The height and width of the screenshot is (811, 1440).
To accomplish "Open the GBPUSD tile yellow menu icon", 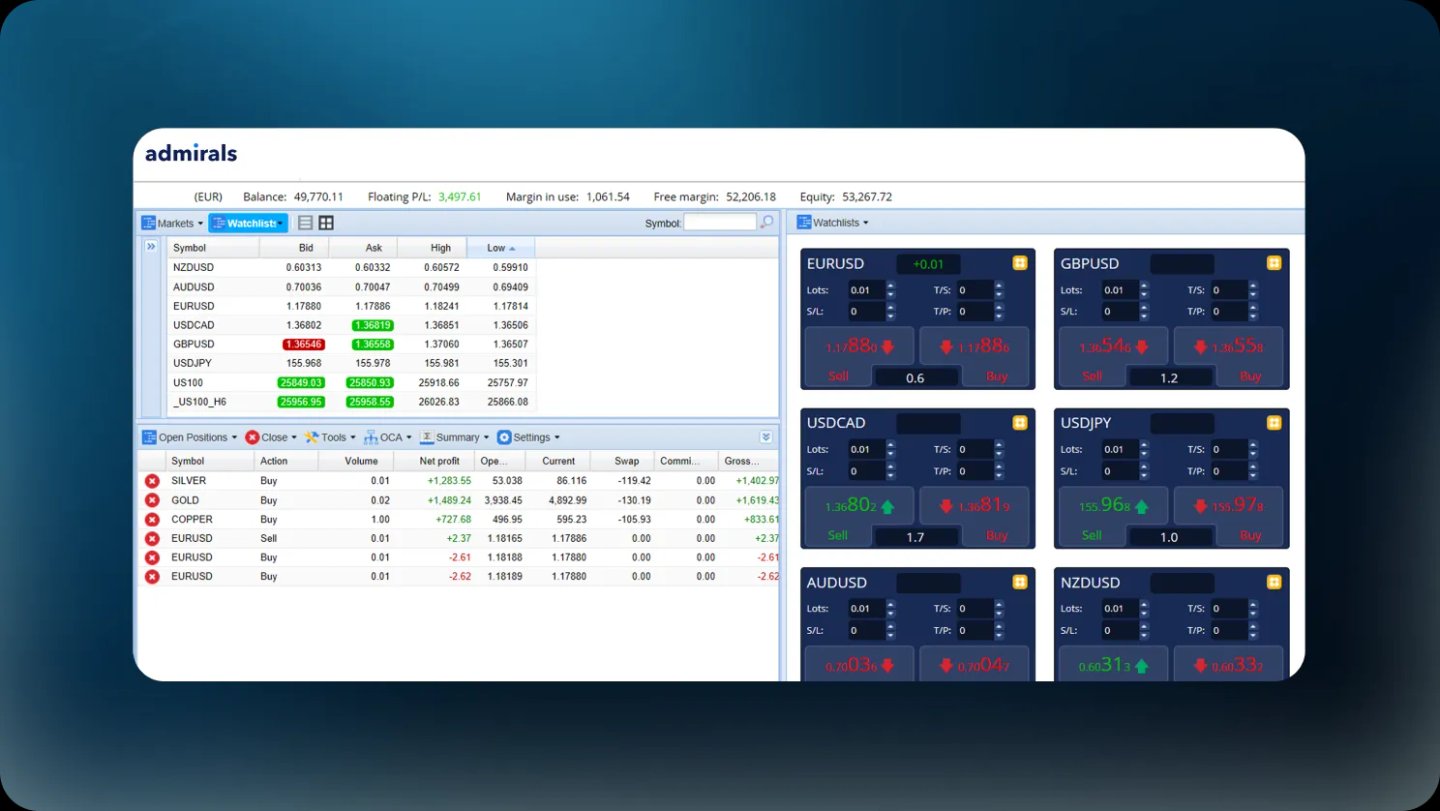I will pyautogui.click(x=1274, y=263).
